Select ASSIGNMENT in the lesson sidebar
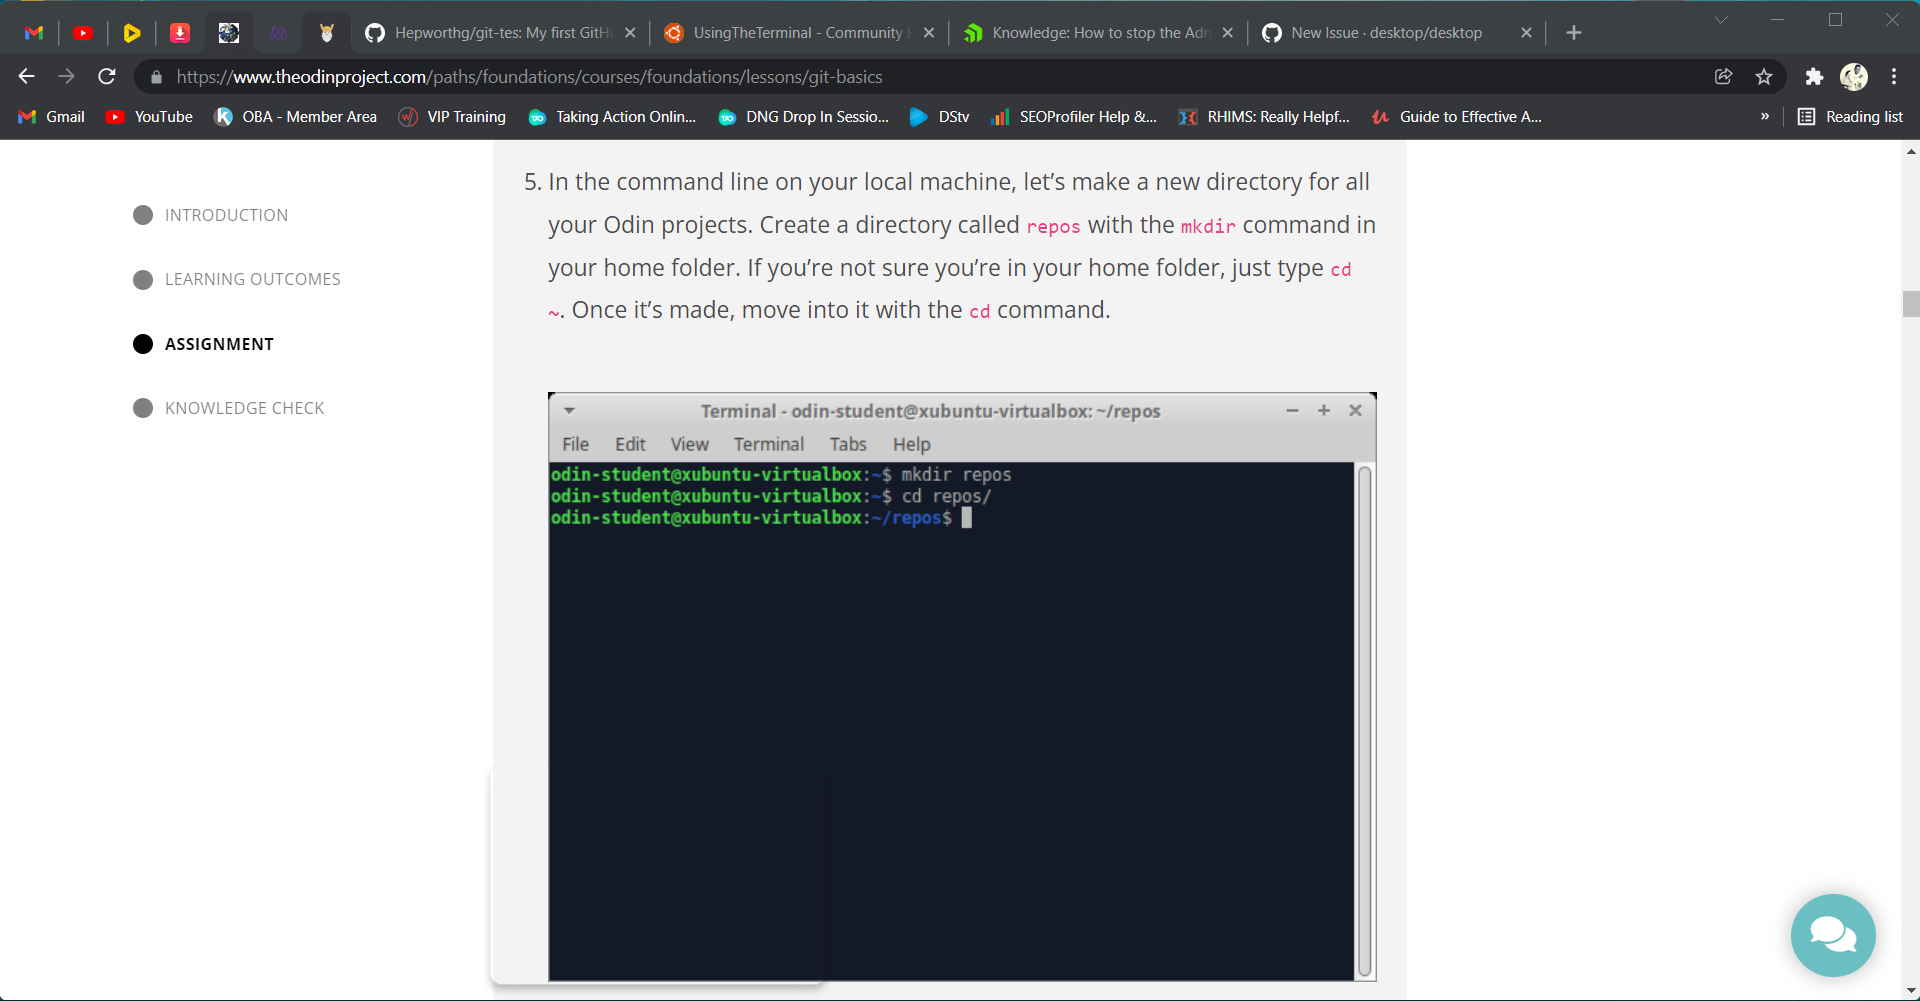 [219, 343]
